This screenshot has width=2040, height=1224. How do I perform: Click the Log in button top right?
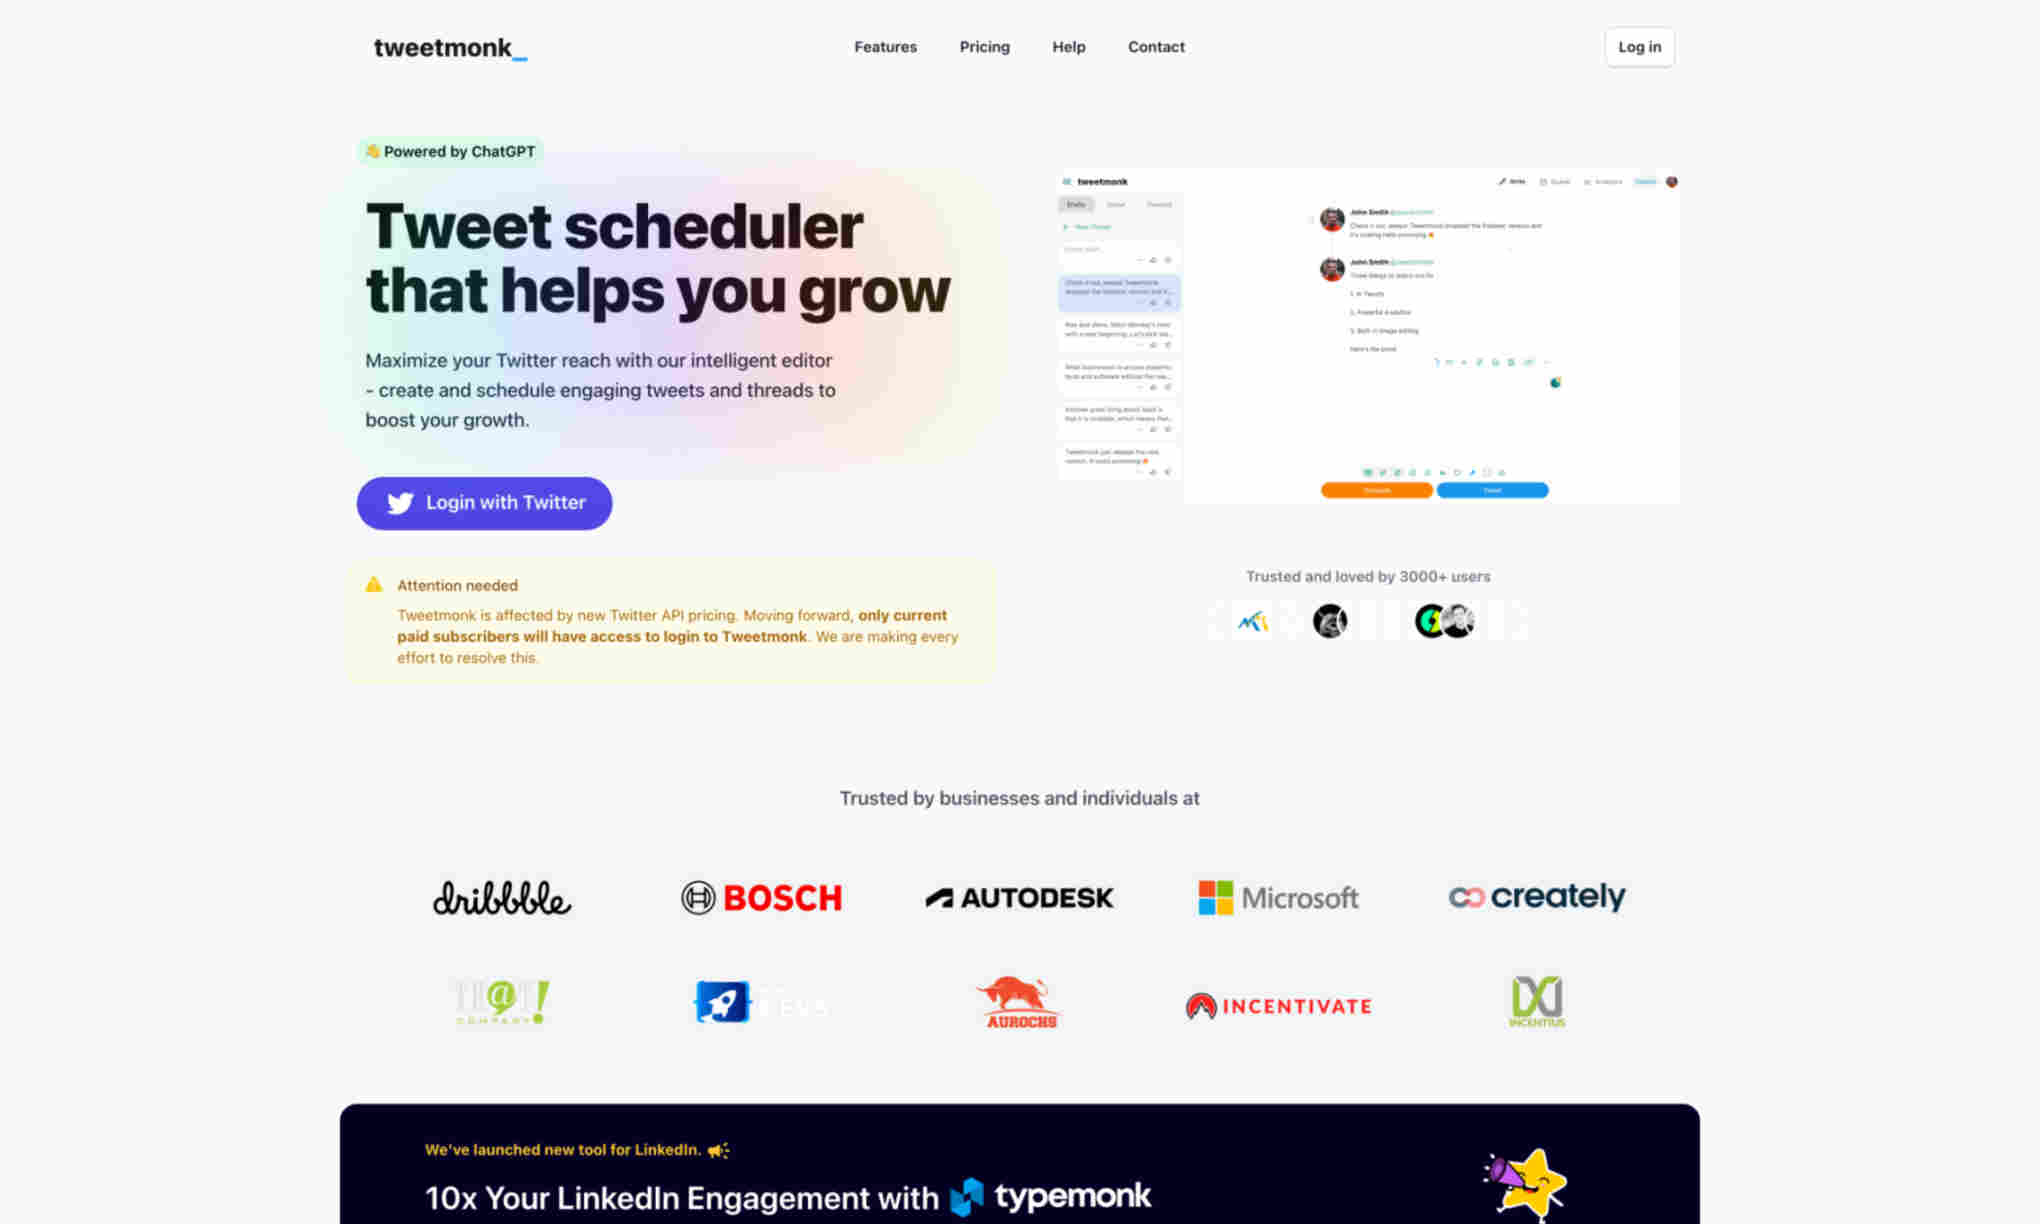pyautogui.click(x=1639, y=47)
